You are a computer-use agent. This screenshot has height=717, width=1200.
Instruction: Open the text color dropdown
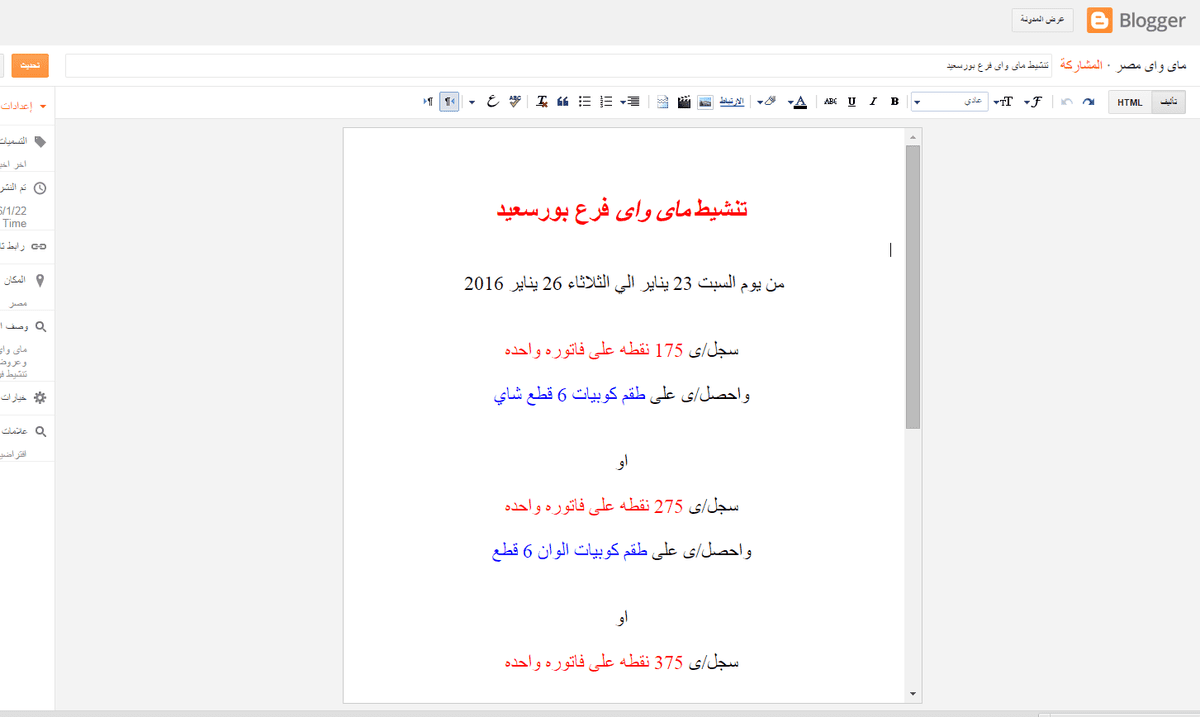tap(798, 101)
